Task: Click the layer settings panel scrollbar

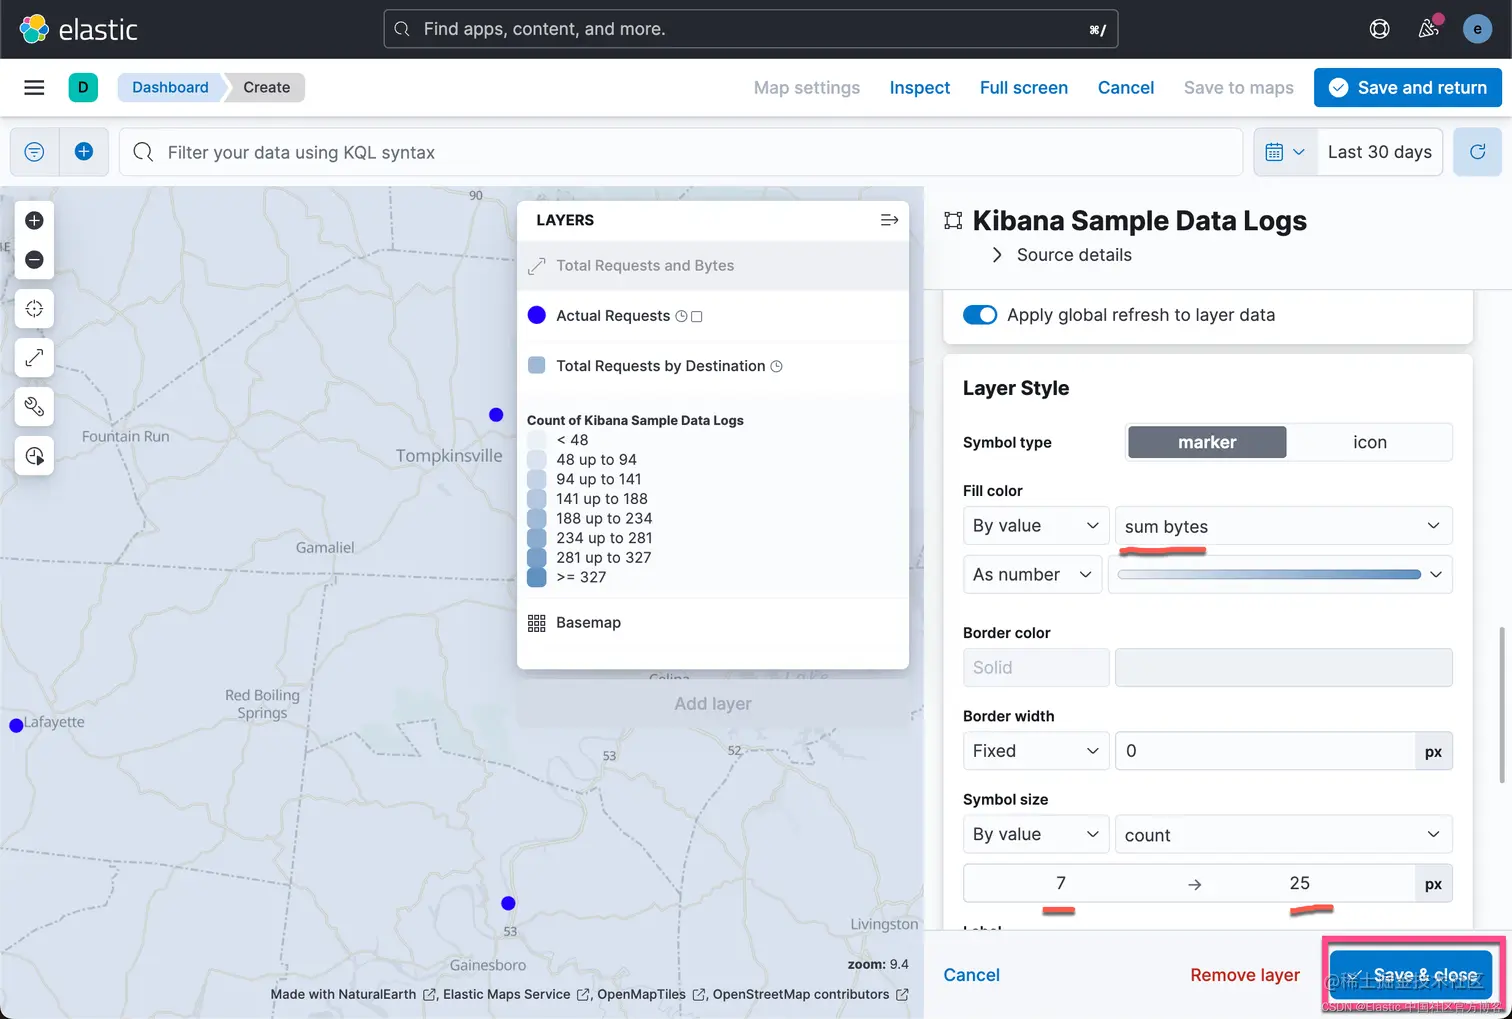Action: (x=1502, y=705)
